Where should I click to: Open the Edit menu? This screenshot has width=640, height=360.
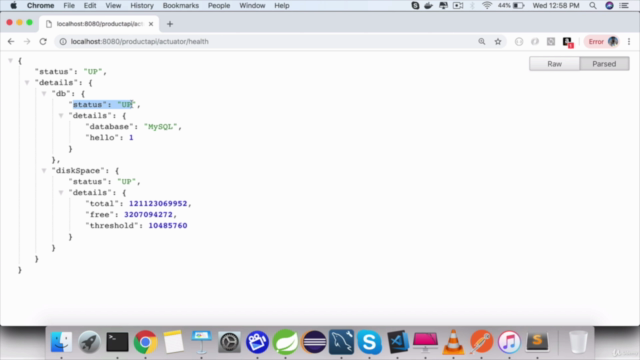pyautogui.click(x=90, y=6)
